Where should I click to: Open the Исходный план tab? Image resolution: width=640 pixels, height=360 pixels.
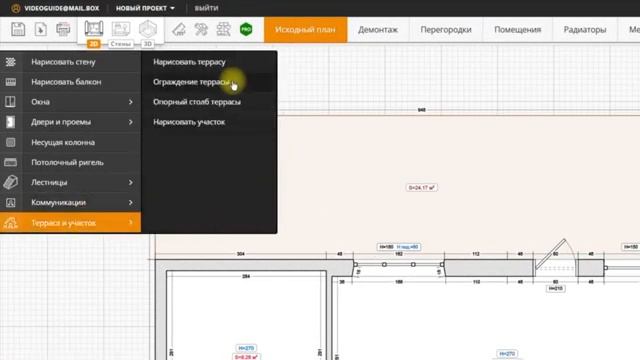click(x=305, y=29)
